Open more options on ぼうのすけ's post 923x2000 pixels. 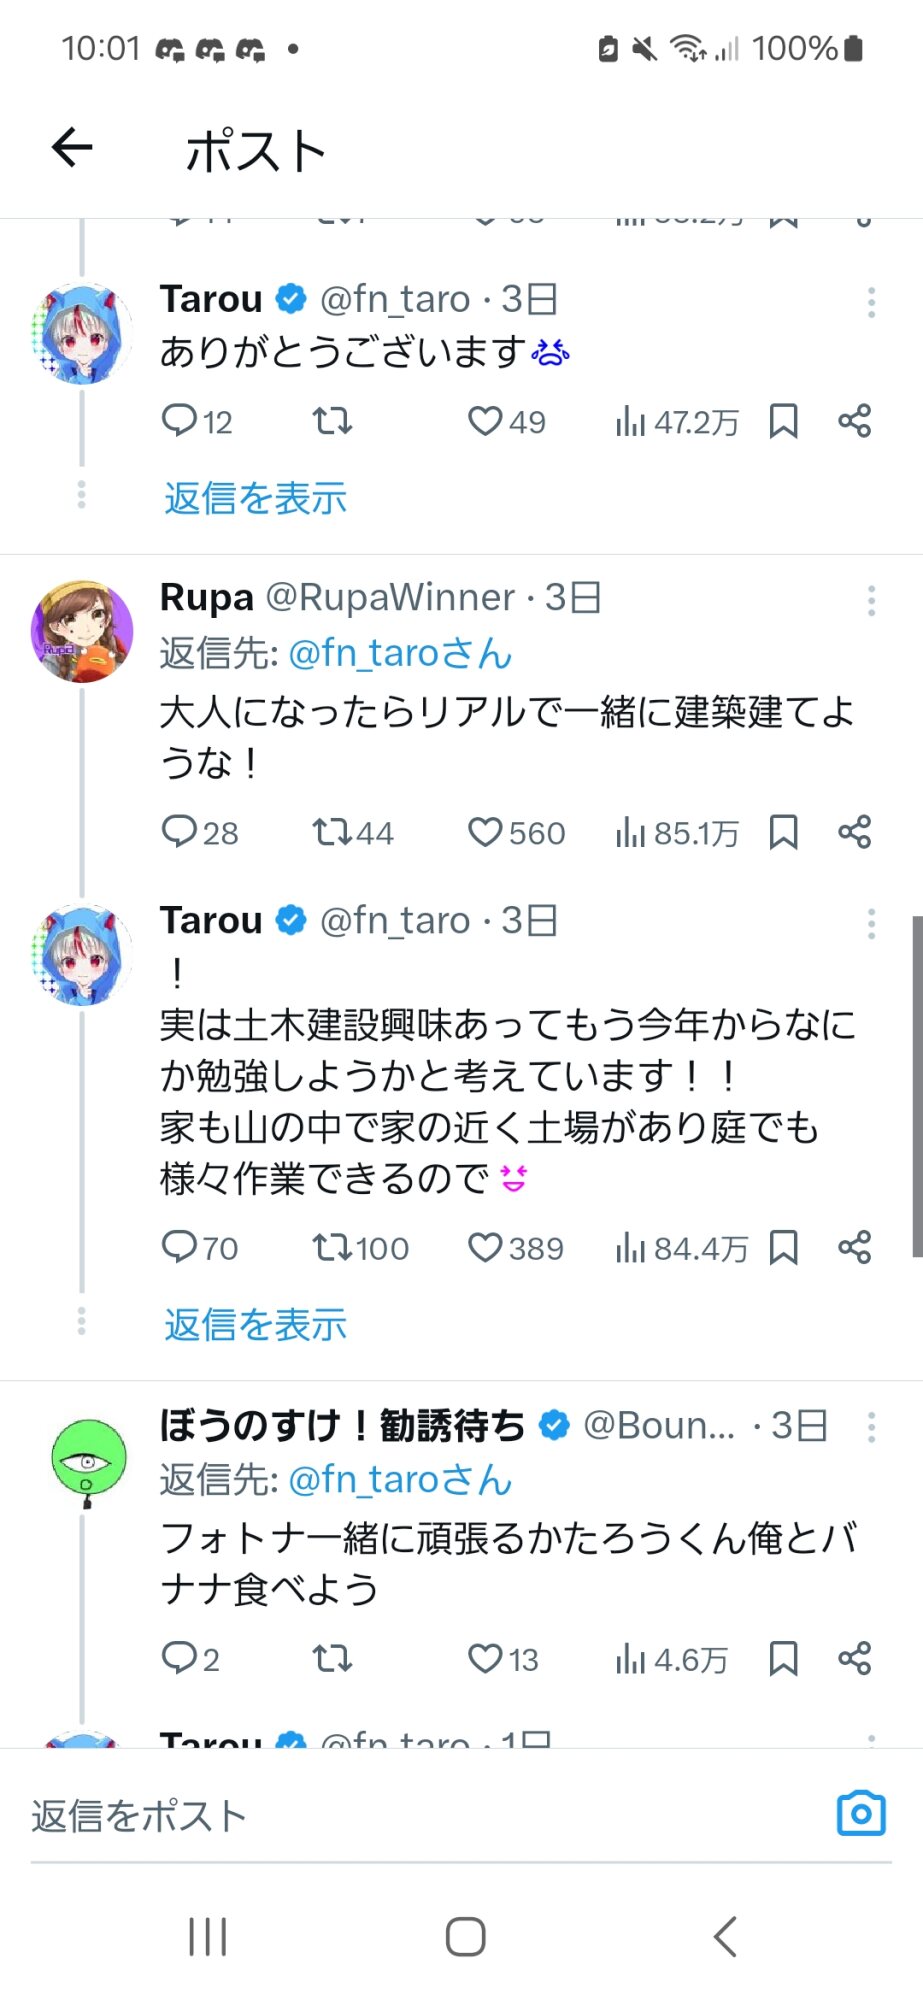point(871,1427)
